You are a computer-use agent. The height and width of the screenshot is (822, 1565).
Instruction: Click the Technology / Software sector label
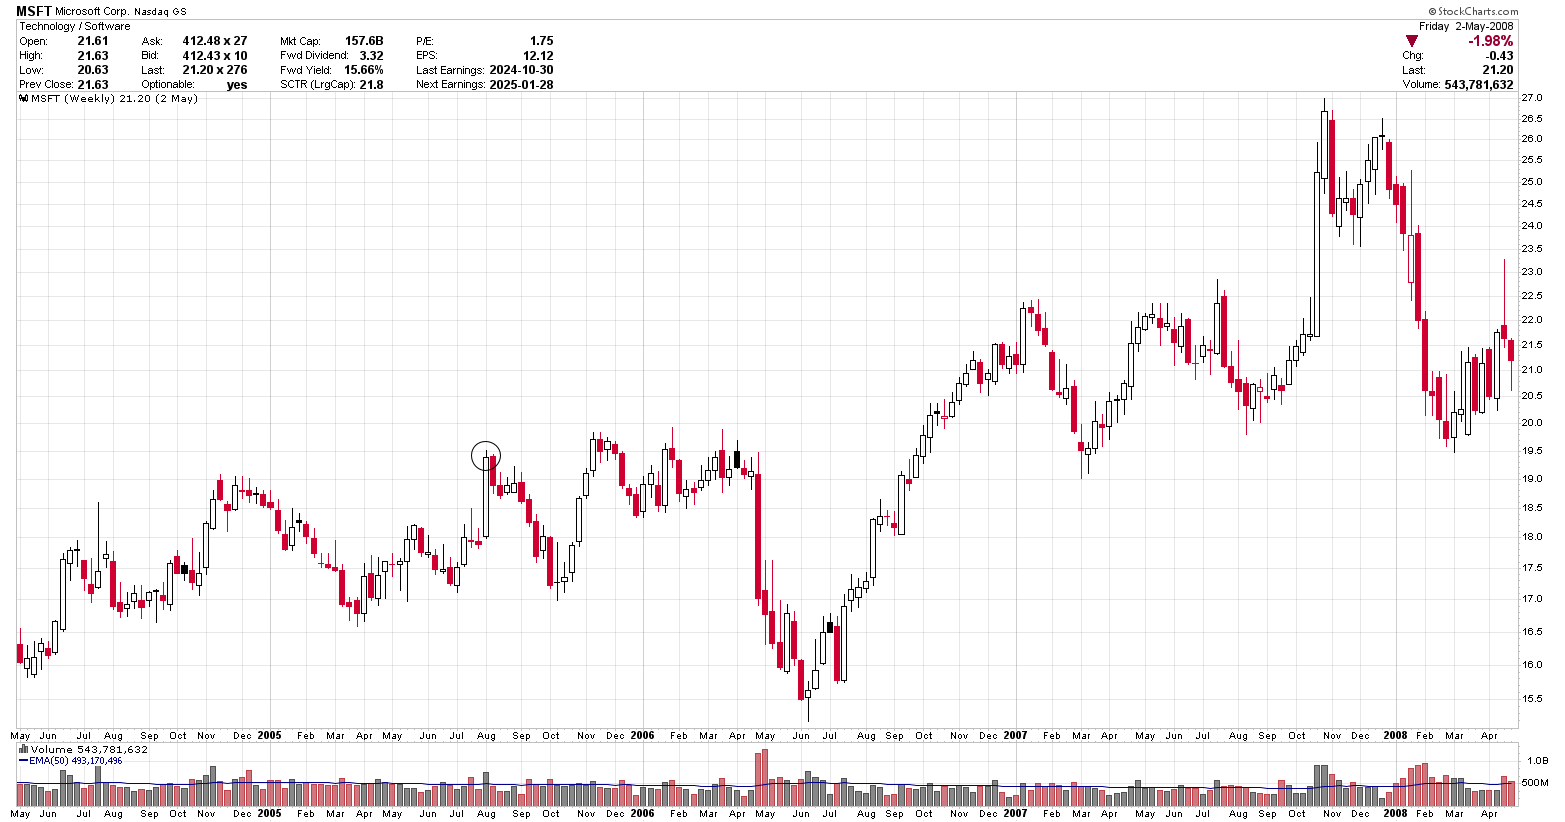(x=75, y=26)
